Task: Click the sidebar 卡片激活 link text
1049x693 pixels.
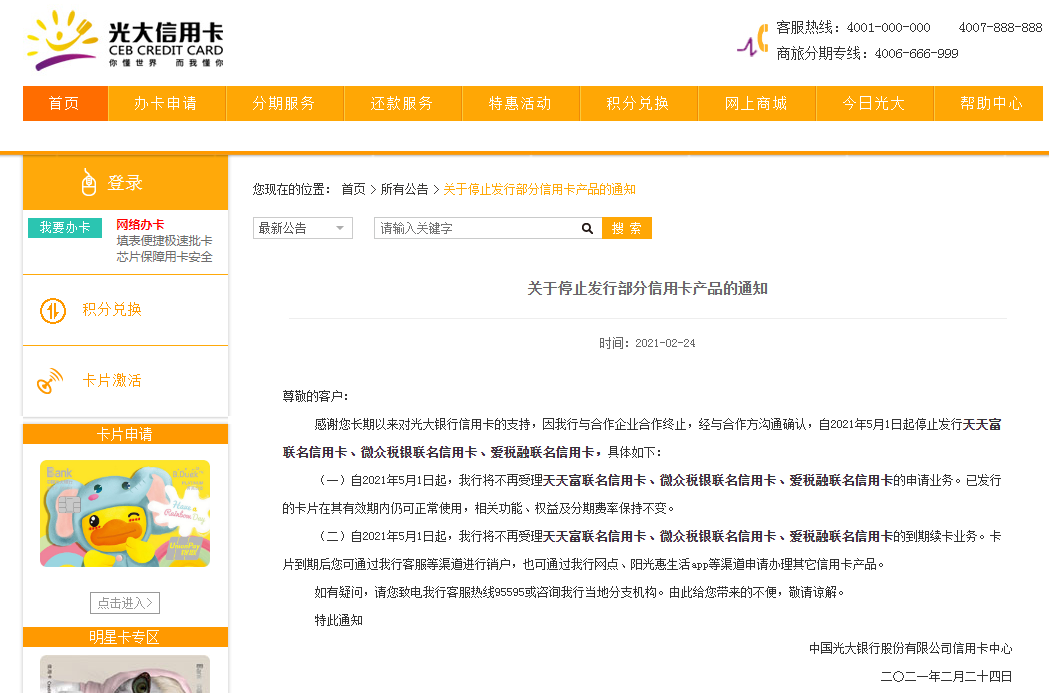Action: 112,381
